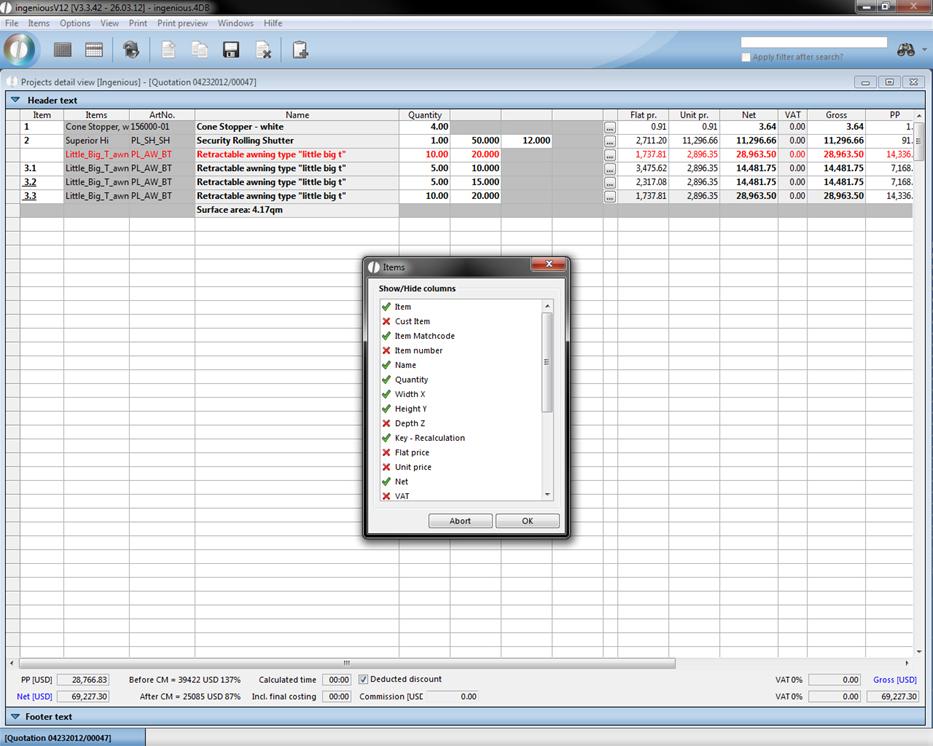Click the calendar table toolbar icon
The height and width of the screenshot is (746, 933).
coord(94,50)
